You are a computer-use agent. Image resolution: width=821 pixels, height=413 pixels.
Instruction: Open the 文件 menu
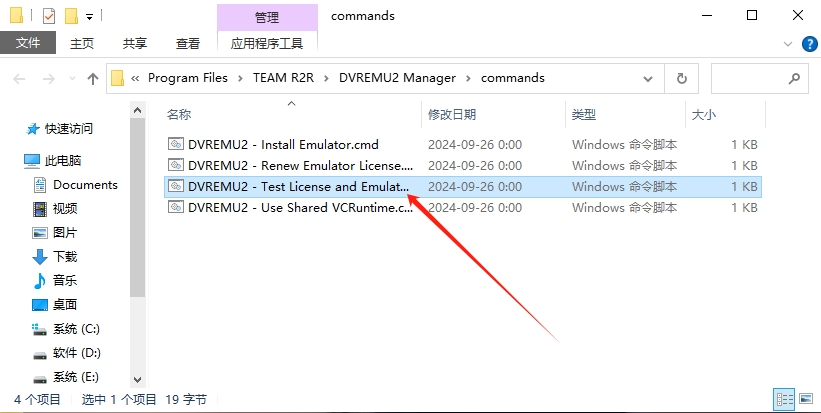click(x=28, y=43)
